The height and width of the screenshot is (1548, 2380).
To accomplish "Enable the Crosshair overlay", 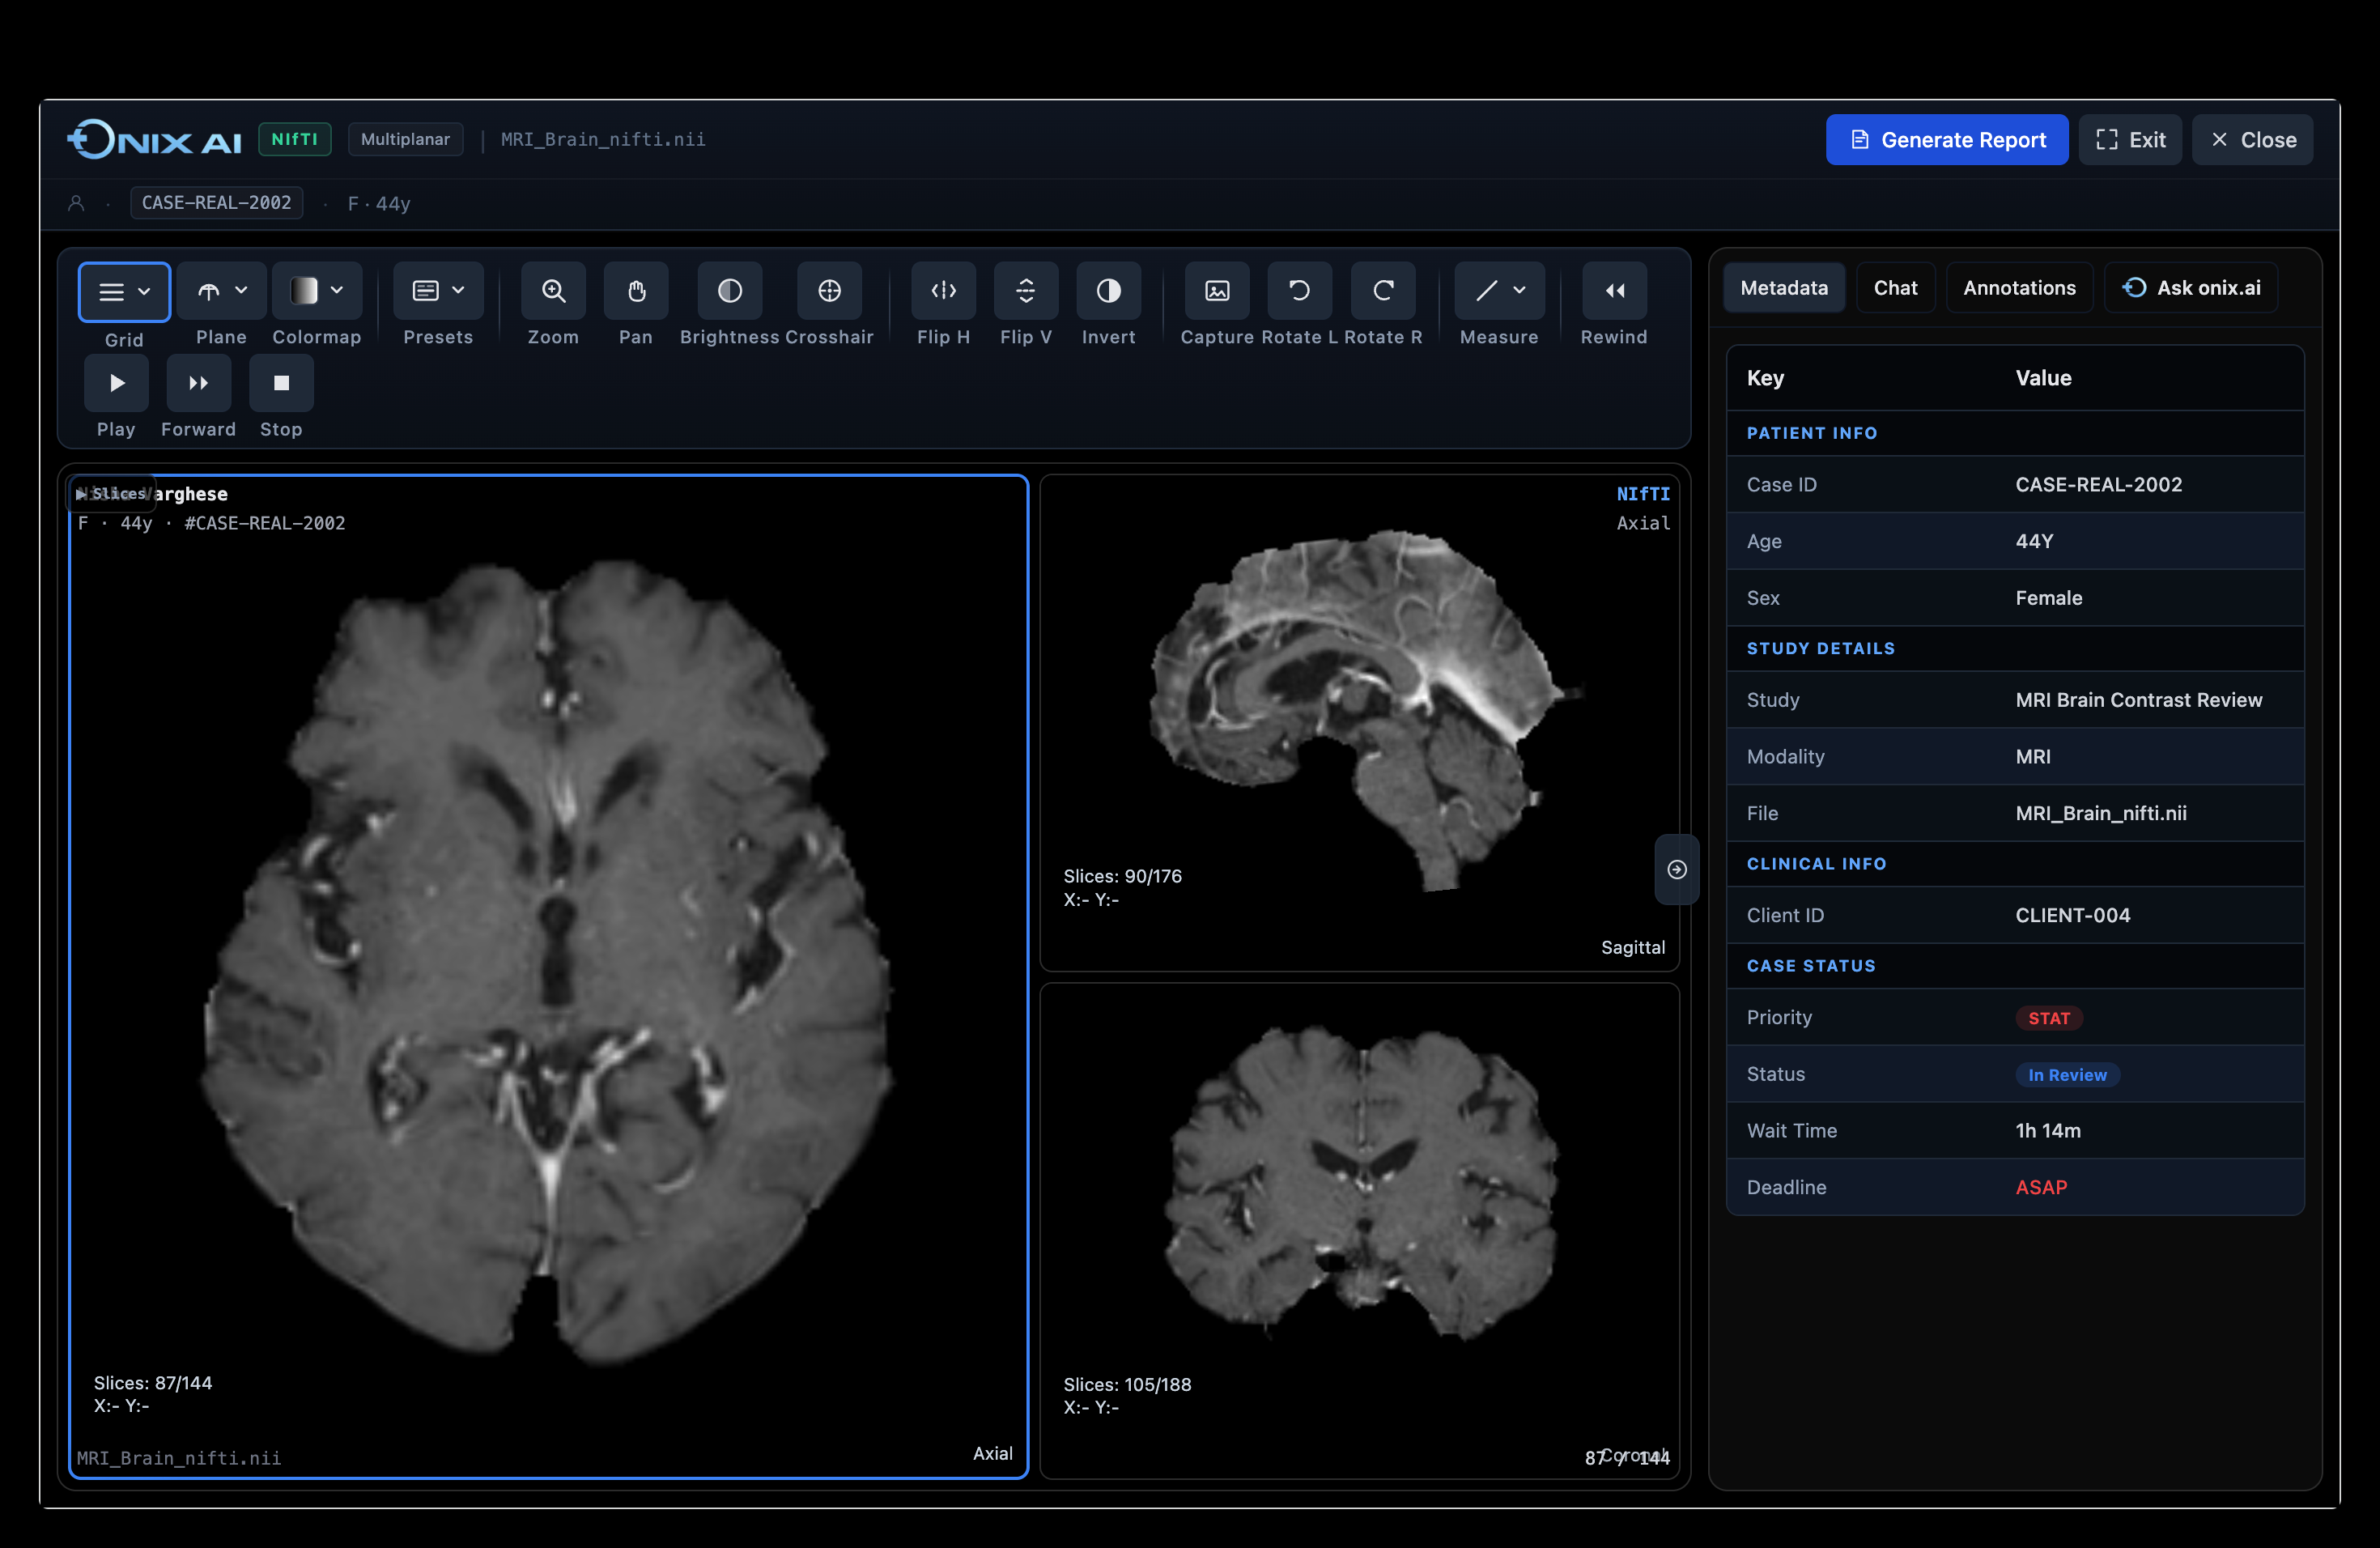I will 828,292.
